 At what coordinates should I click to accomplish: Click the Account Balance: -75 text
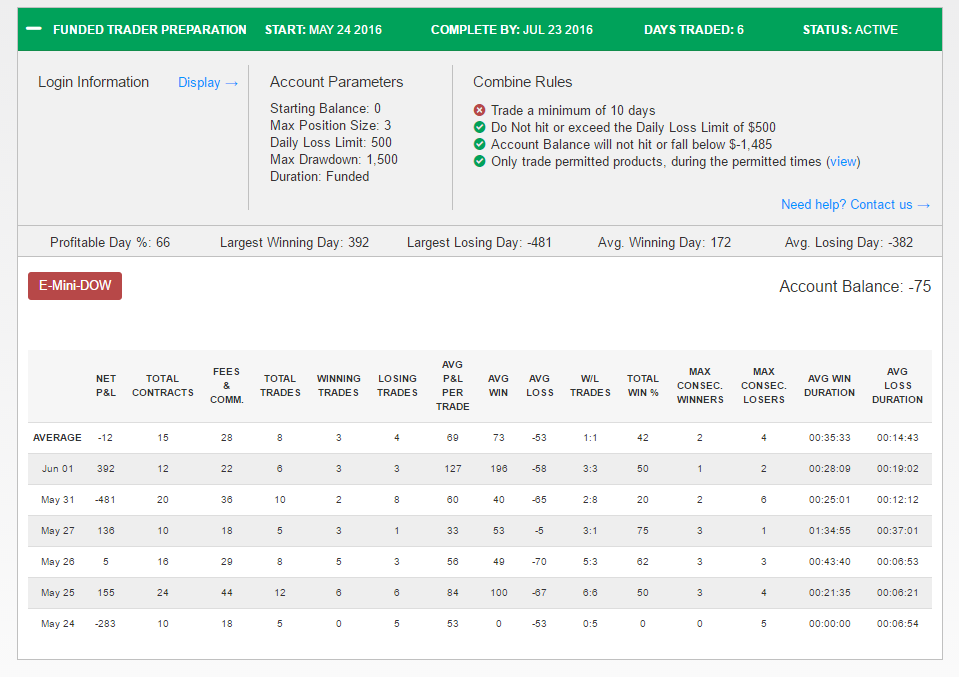point(855,286)
